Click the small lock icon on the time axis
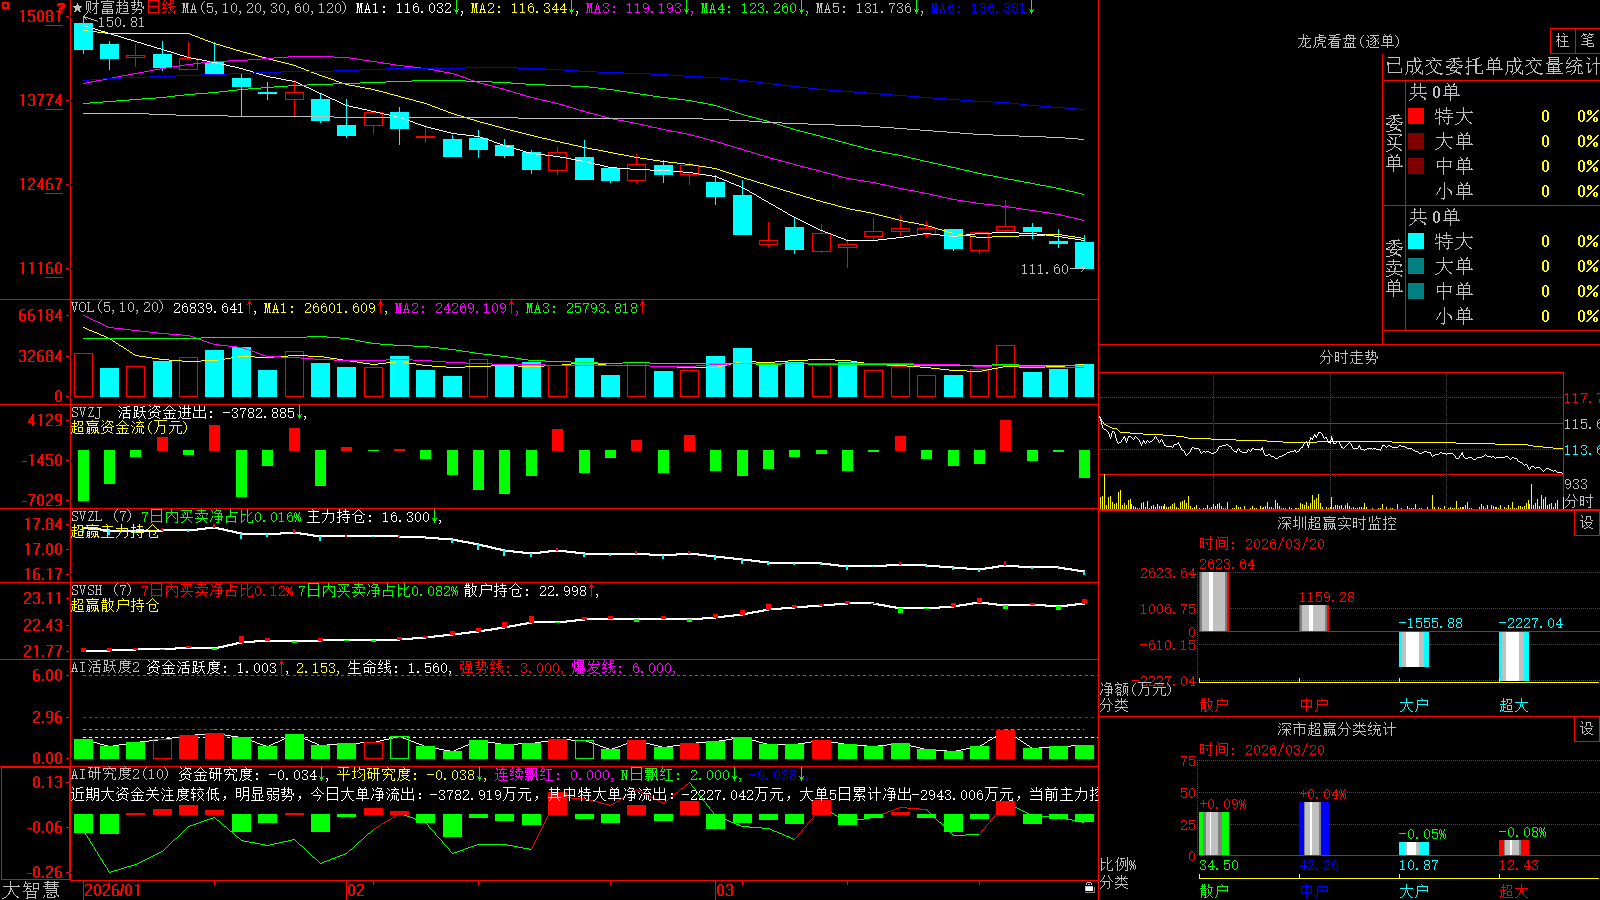 point(1089,887)
